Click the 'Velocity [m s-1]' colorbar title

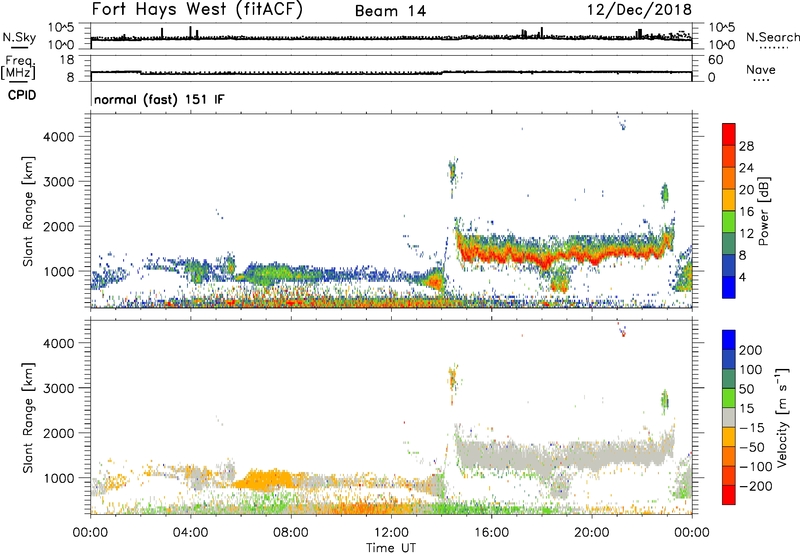tap(781, 417)
